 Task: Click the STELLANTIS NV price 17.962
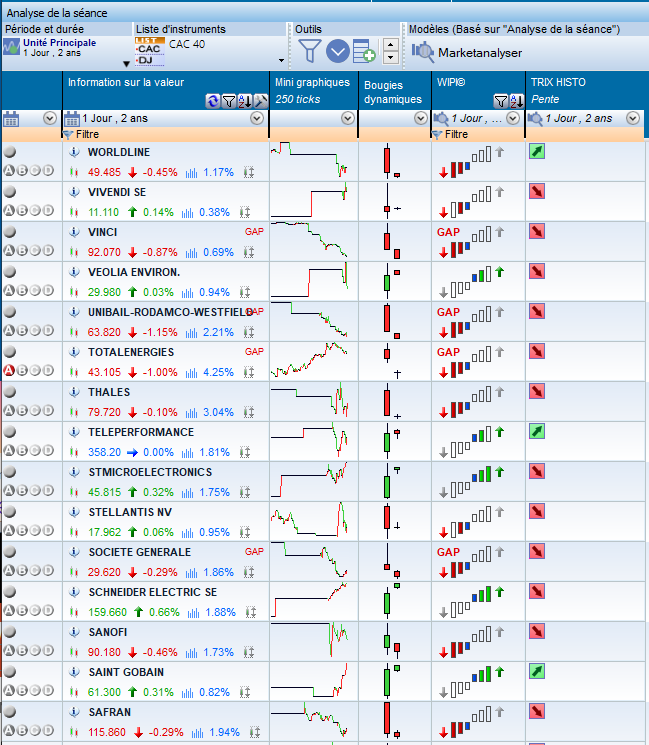(x=105, y=532)
